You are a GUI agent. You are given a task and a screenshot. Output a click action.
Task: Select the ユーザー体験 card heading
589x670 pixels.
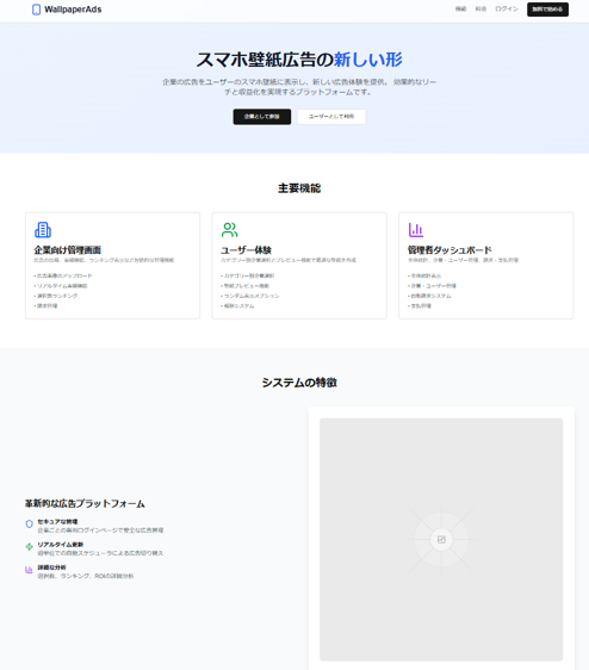tap(246, 250)
